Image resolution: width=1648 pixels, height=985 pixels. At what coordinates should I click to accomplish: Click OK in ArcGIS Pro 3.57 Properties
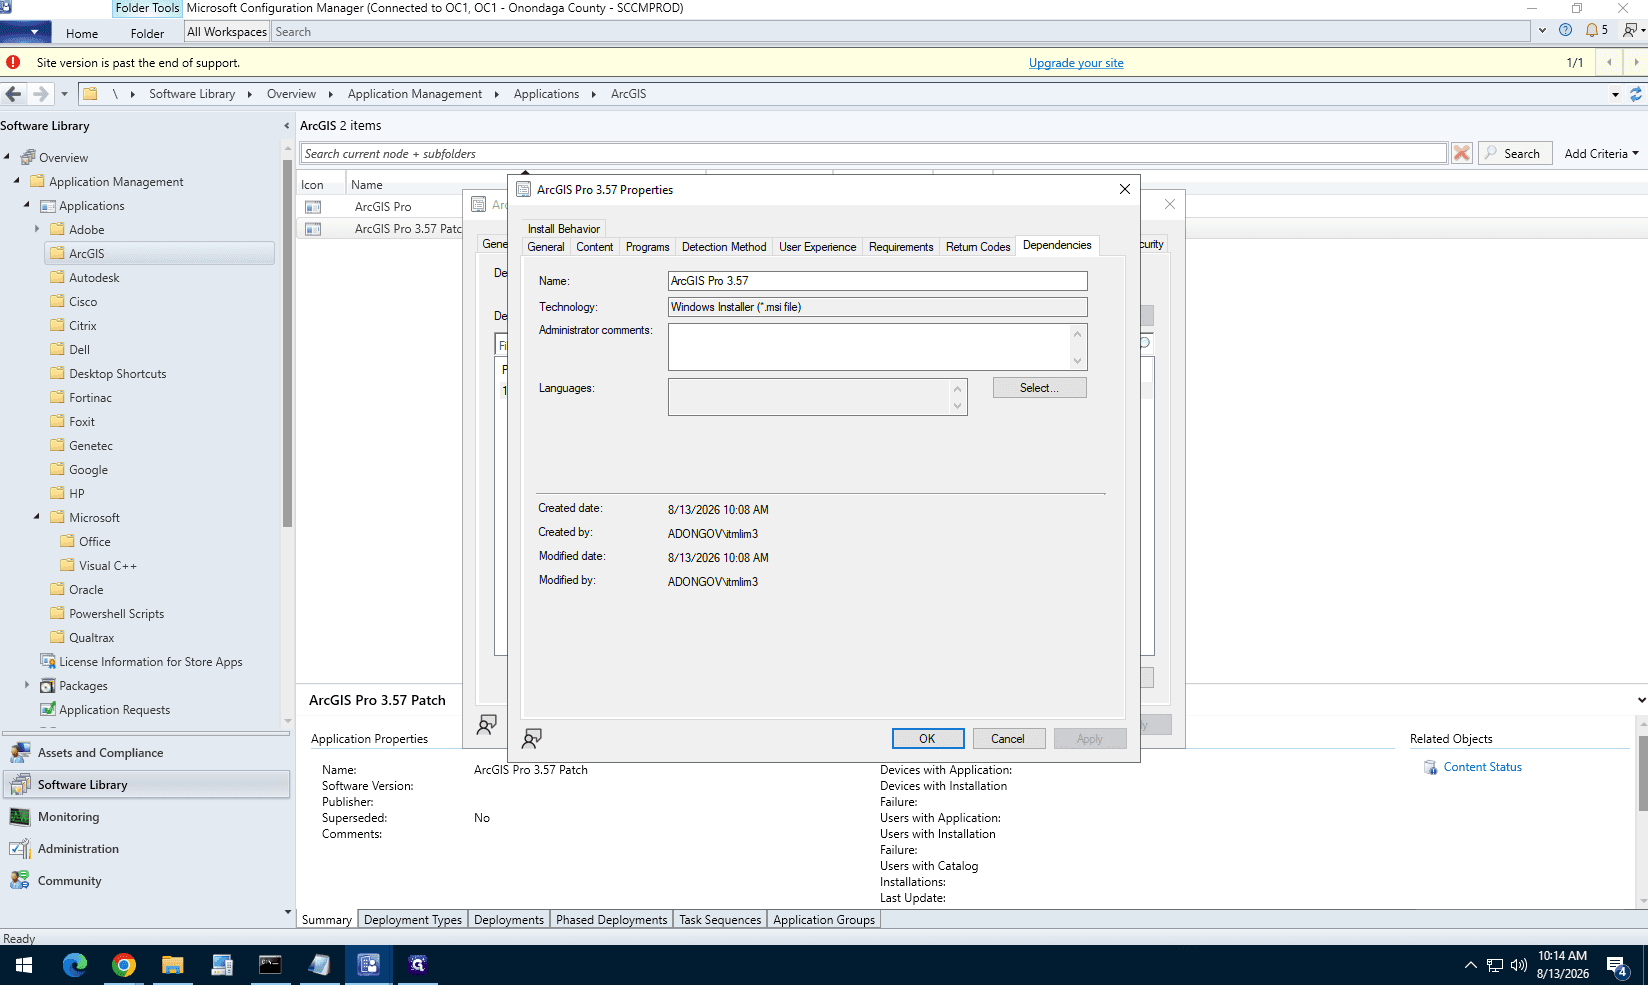pyautogui.click(x=928, y=739)
